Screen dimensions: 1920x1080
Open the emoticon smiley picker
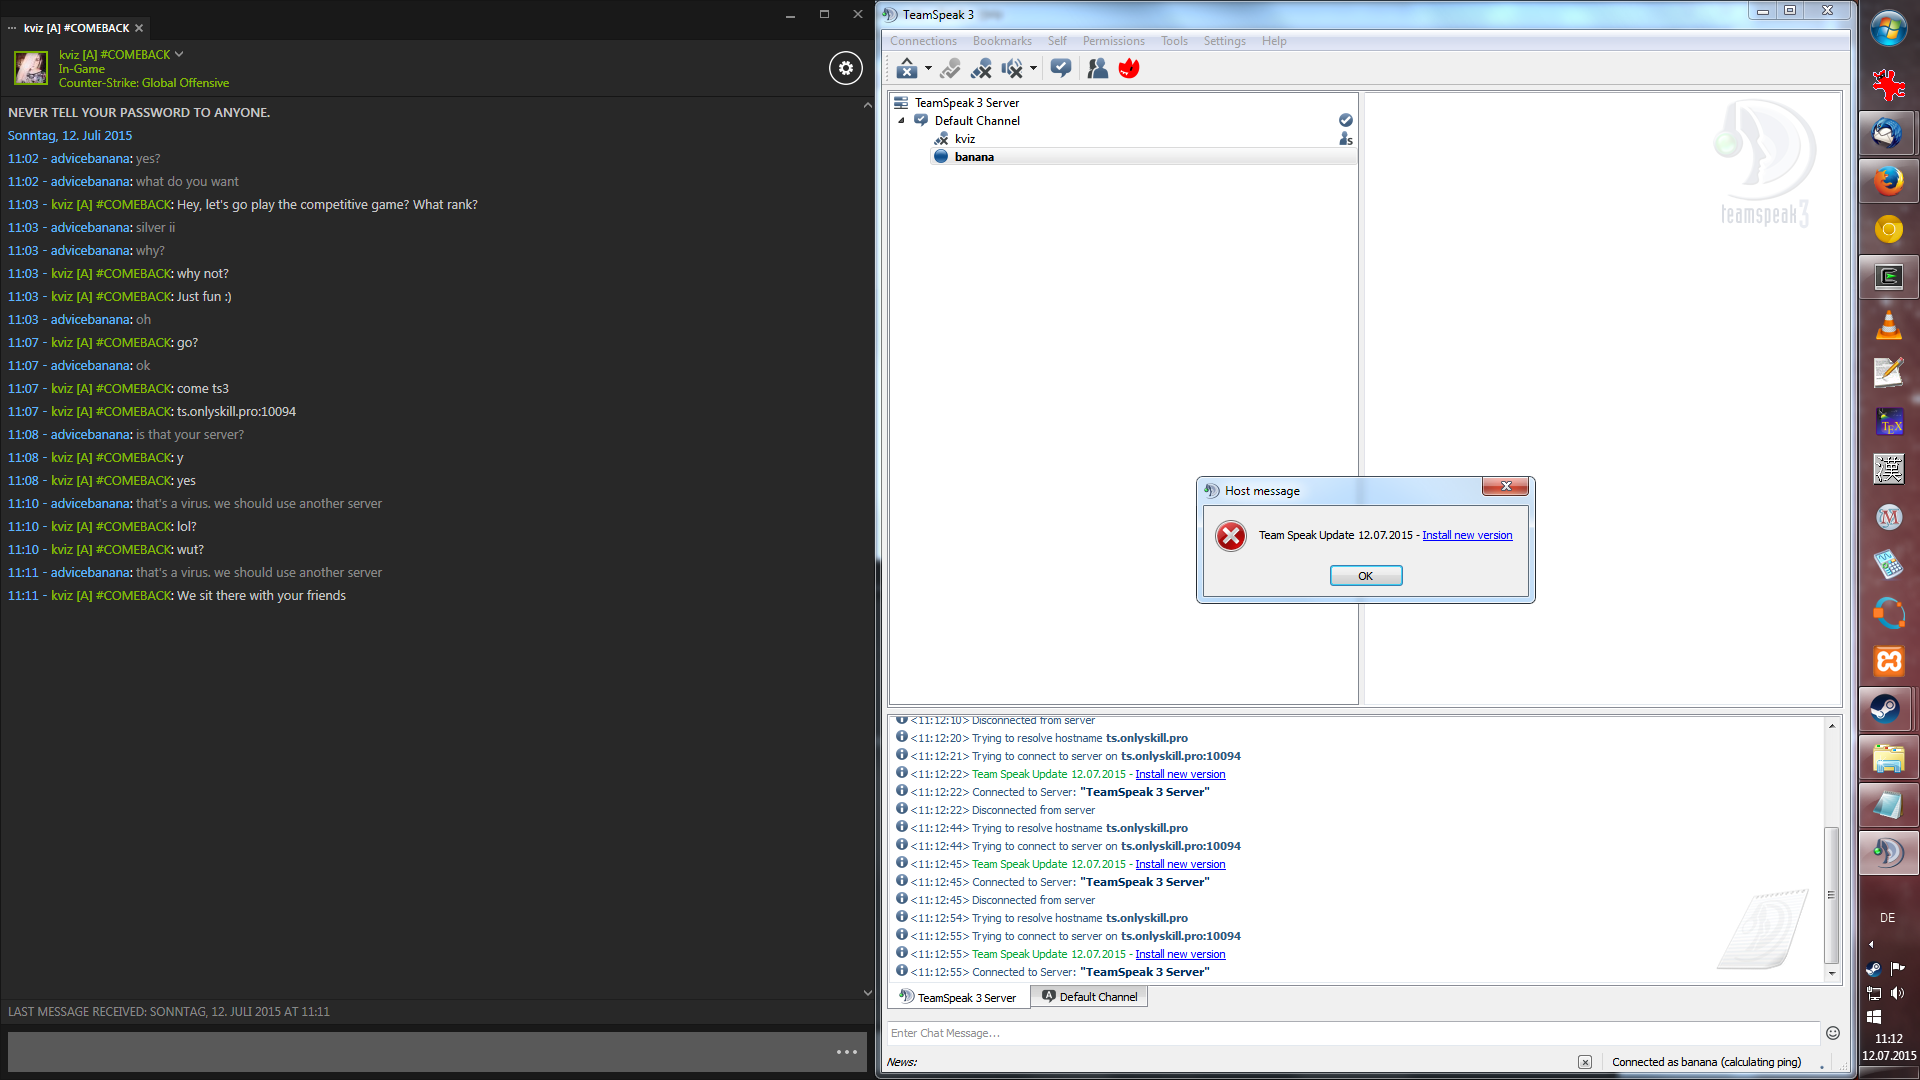[x=1832, y=1033]
